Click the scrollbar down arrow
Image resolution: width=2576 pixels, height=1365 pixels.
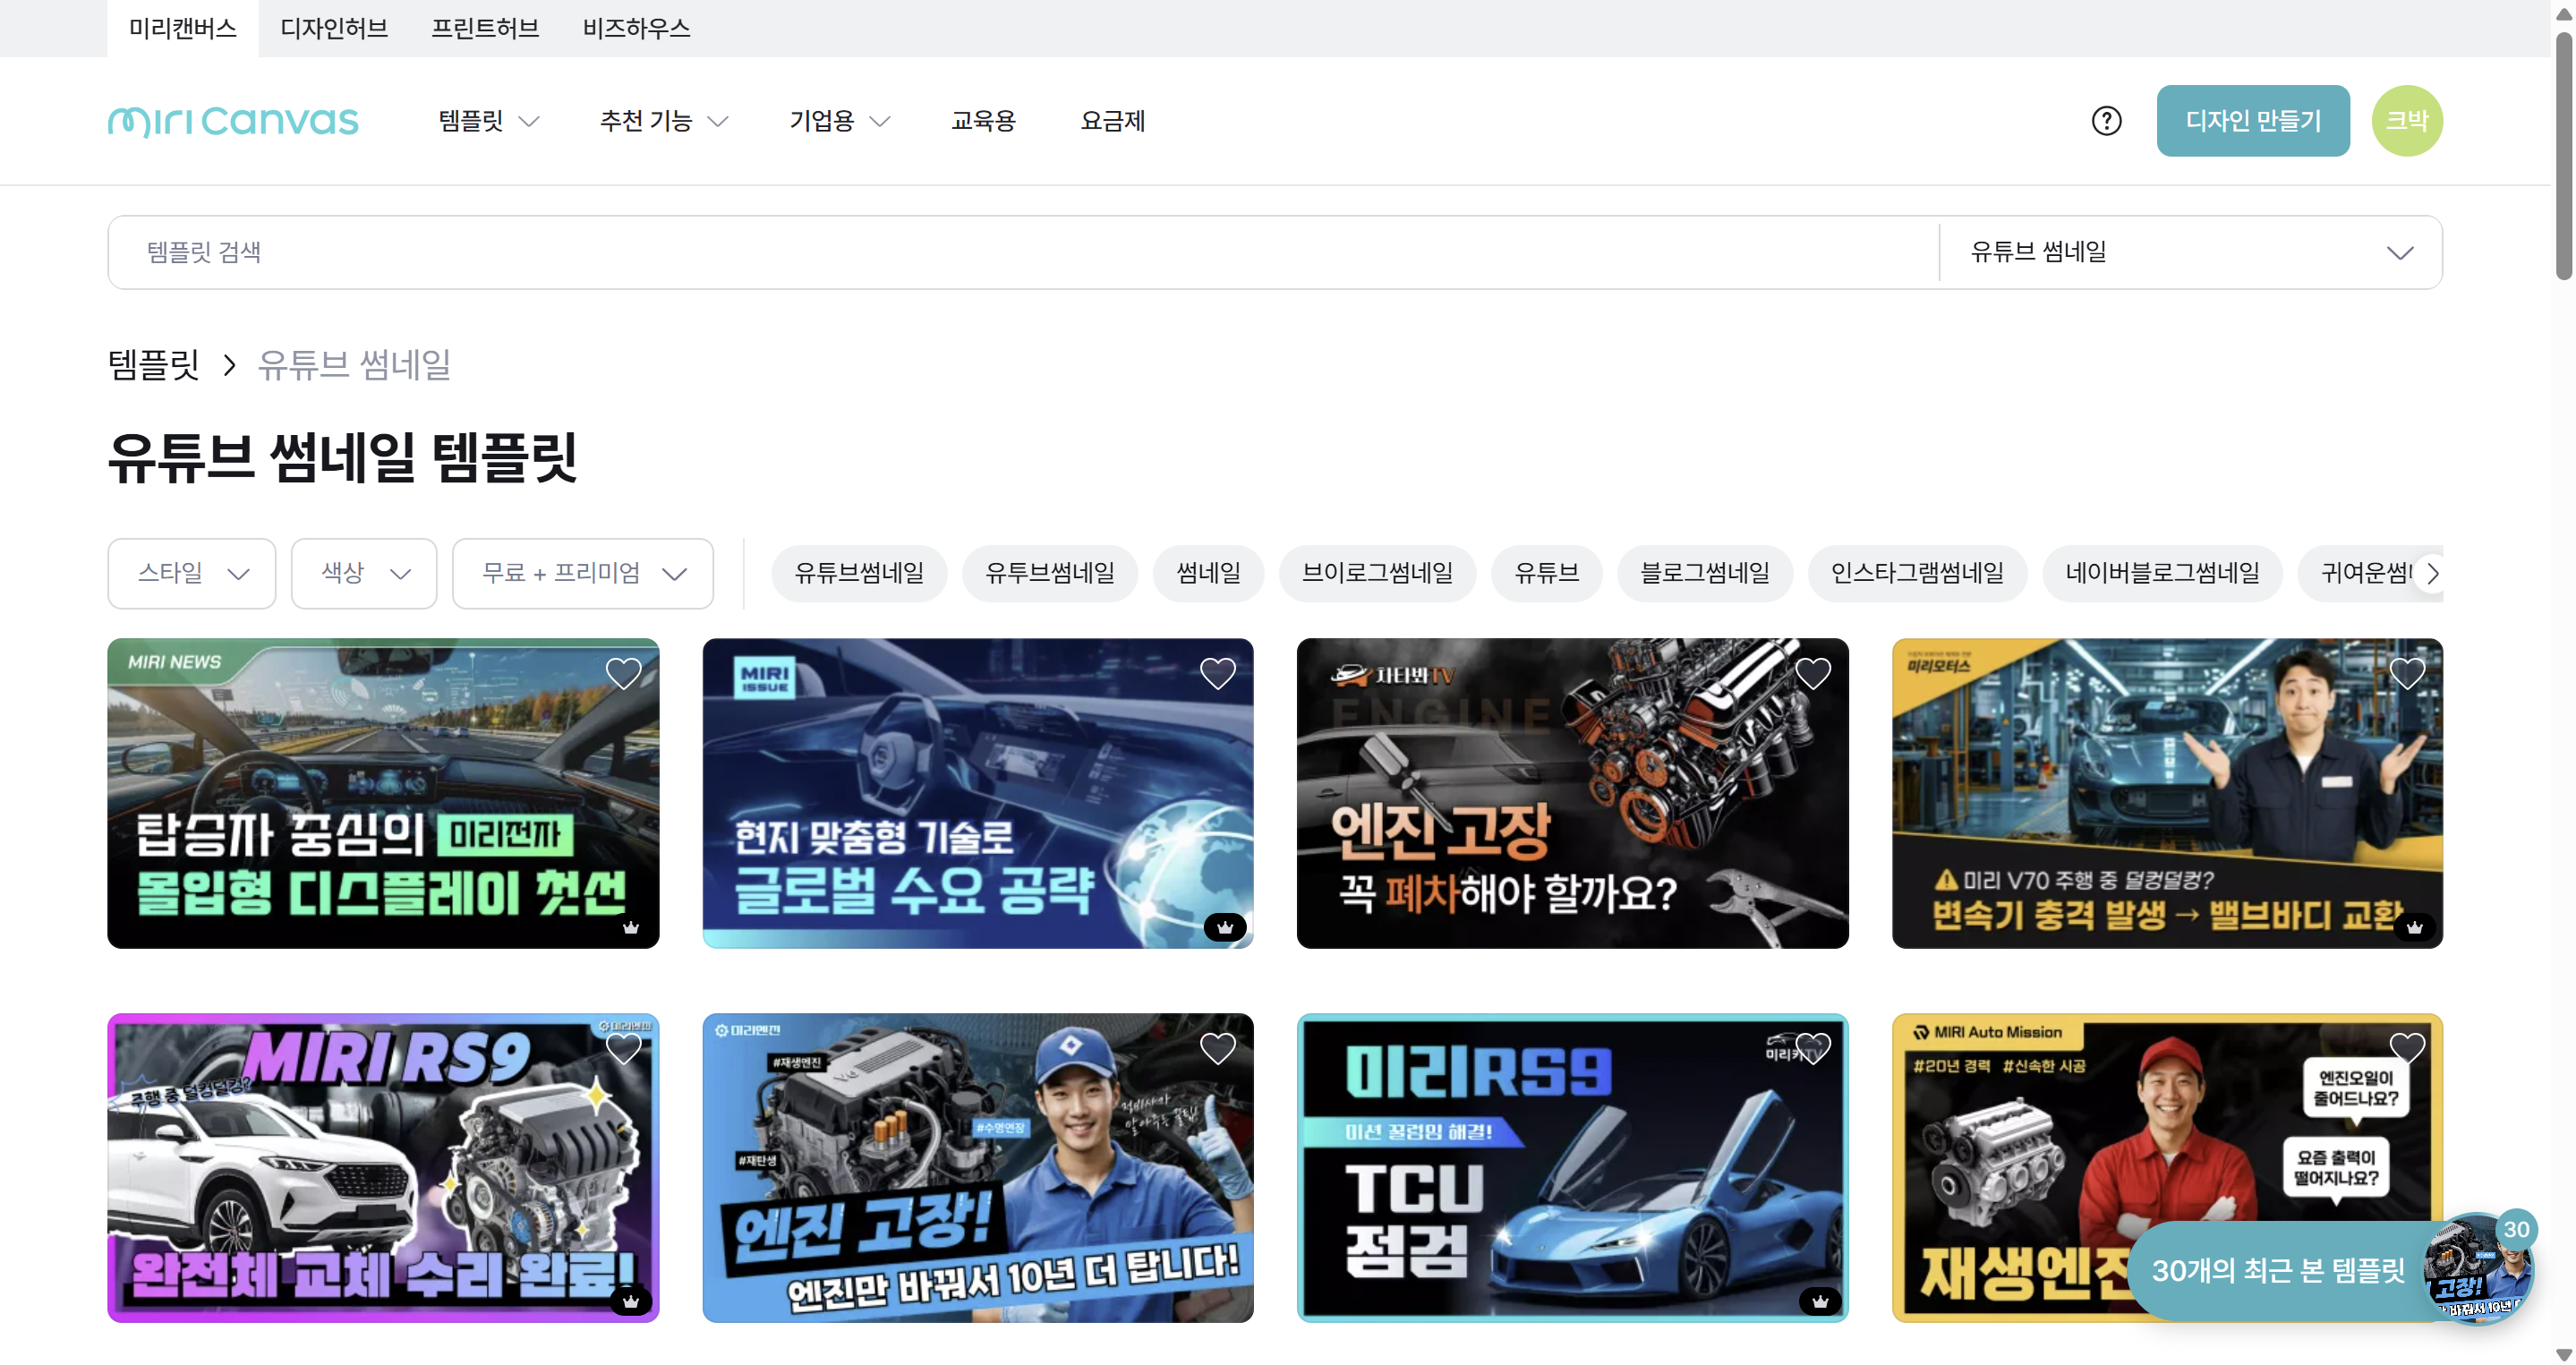tap(2564, 1354)
